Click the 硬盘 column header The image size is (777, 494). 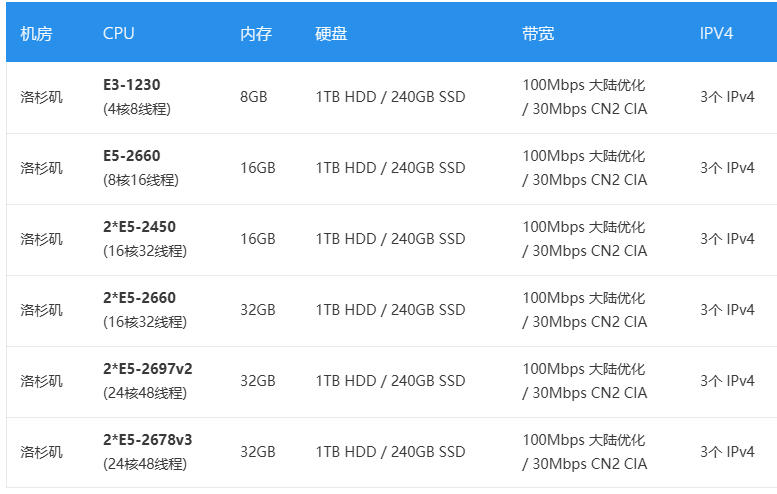click(x=331, y=34)
